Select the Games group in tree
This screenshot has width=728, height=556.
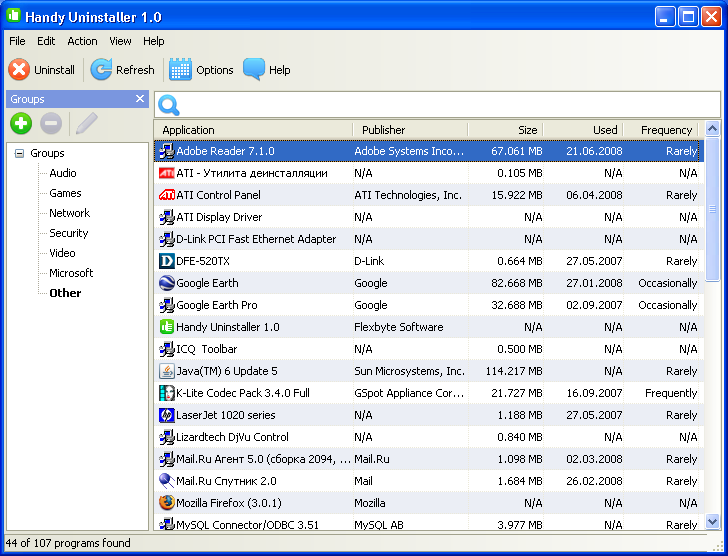click(66, 193)
